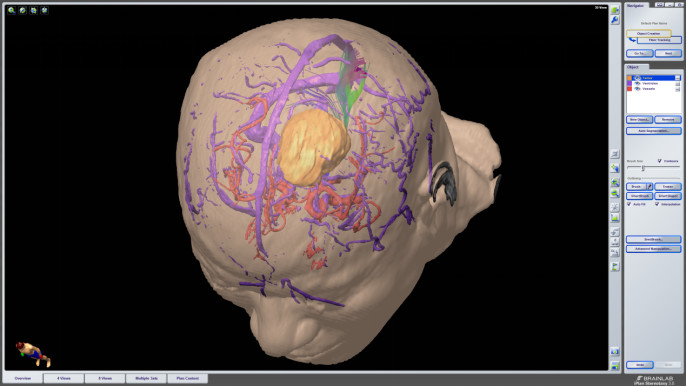Click the zoom in icon in right toolbar
This screenshot has height=387, width=687.
(615, 182)
